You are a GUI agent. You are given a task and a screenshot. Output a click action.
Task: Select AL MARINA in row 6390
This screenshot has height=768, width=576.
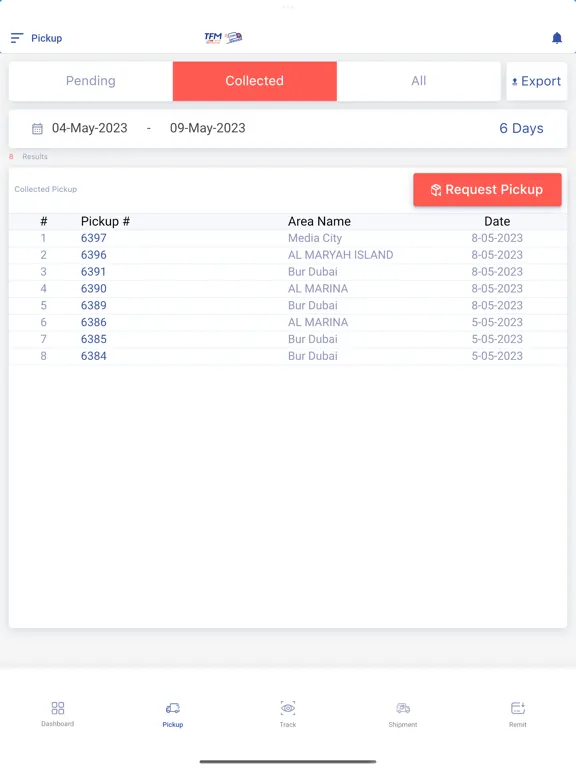click(318, 289)
